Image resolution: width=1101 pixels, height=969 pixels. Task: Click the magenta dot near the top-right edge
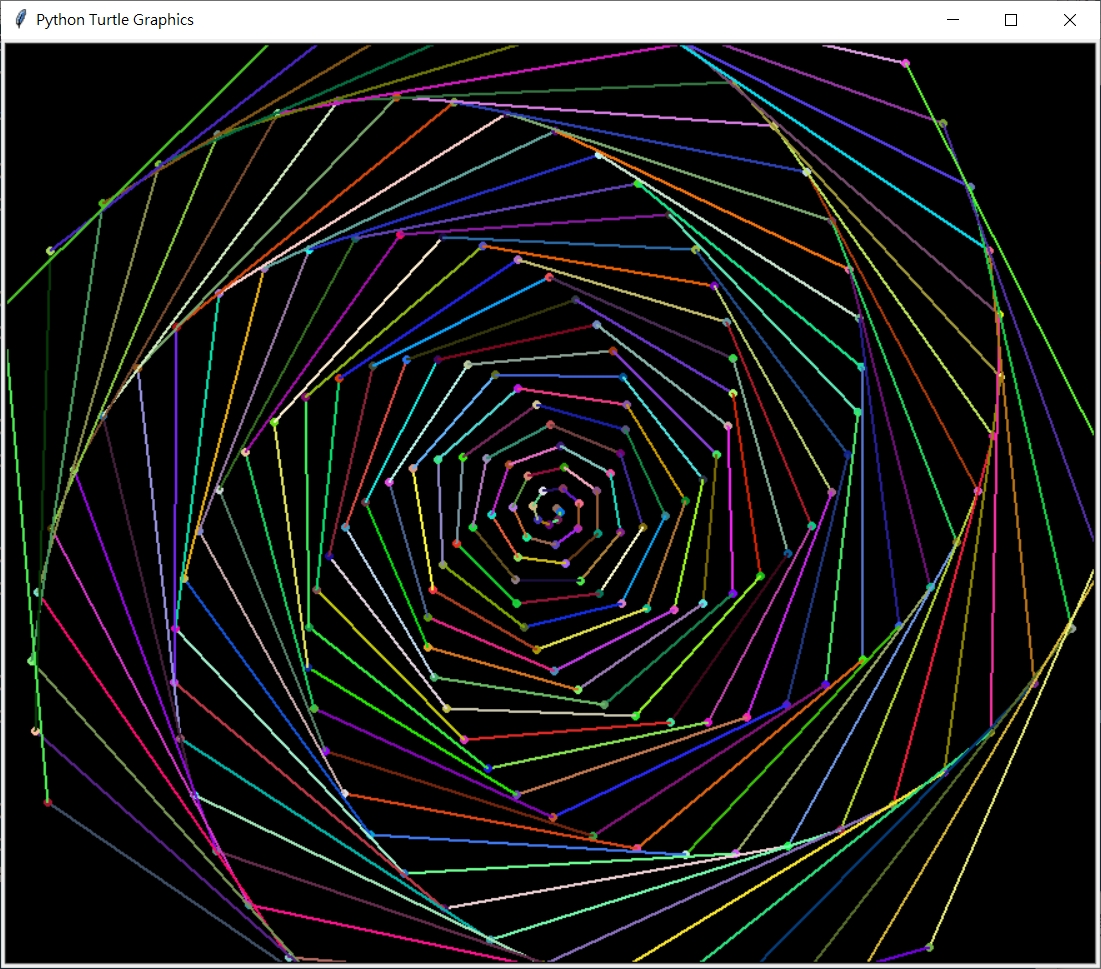(905, 62)
